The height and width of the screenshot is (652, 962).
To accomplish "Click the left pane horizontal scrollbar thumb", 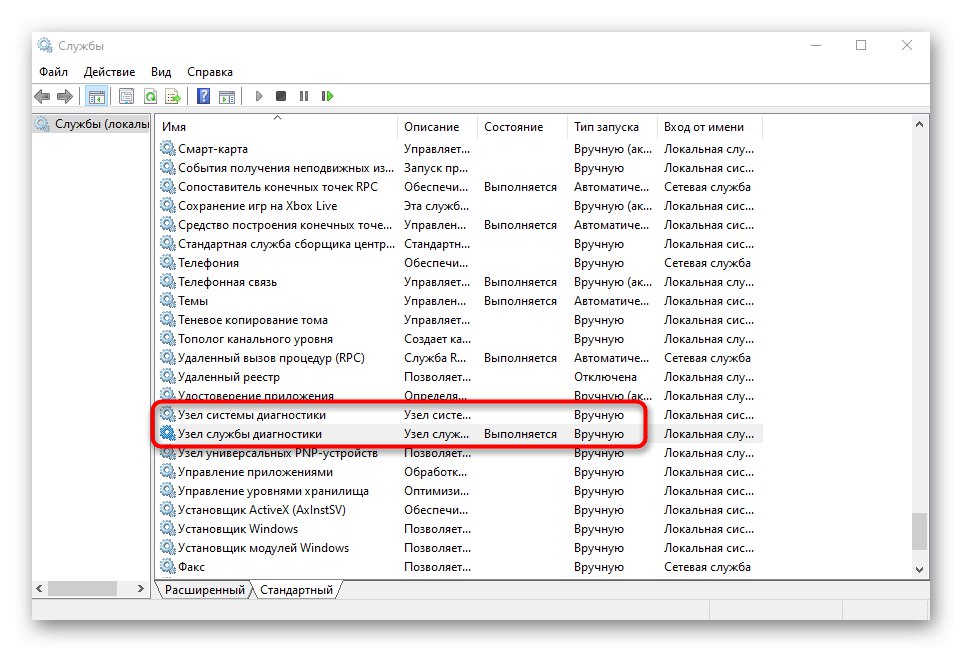I will pos(82,589).
